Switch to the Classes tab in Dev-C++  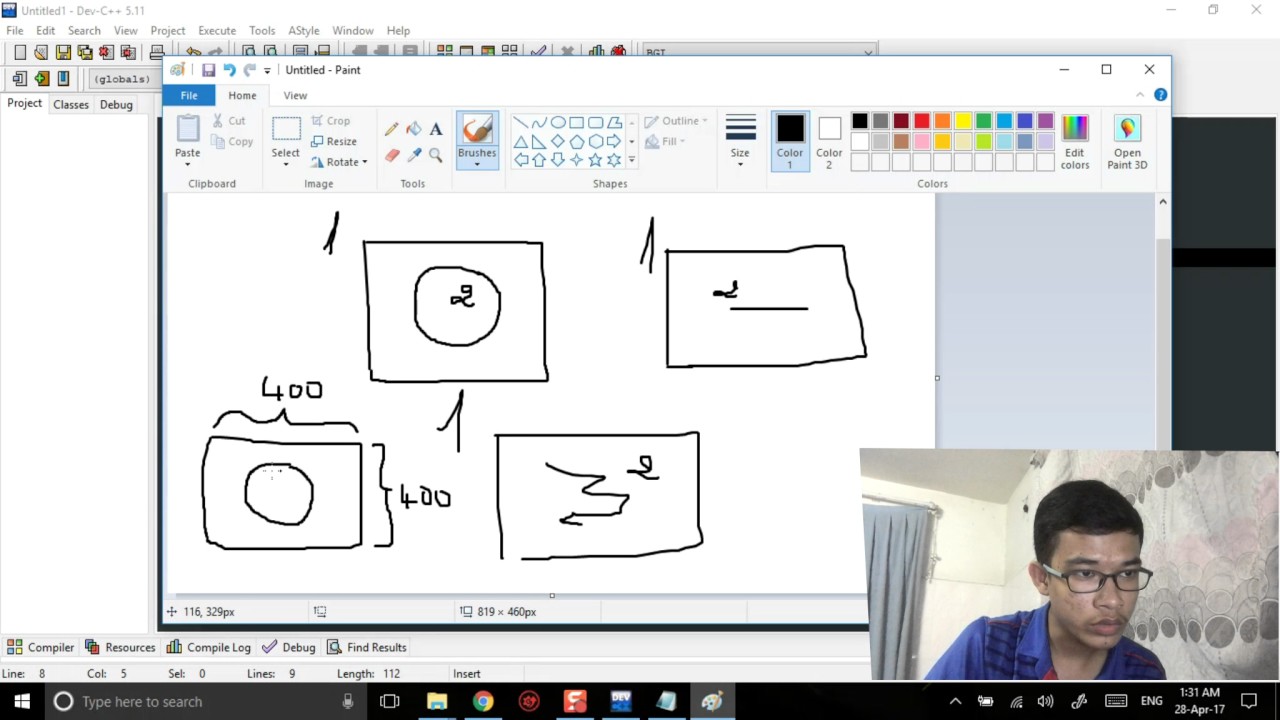tap(71, 104)
